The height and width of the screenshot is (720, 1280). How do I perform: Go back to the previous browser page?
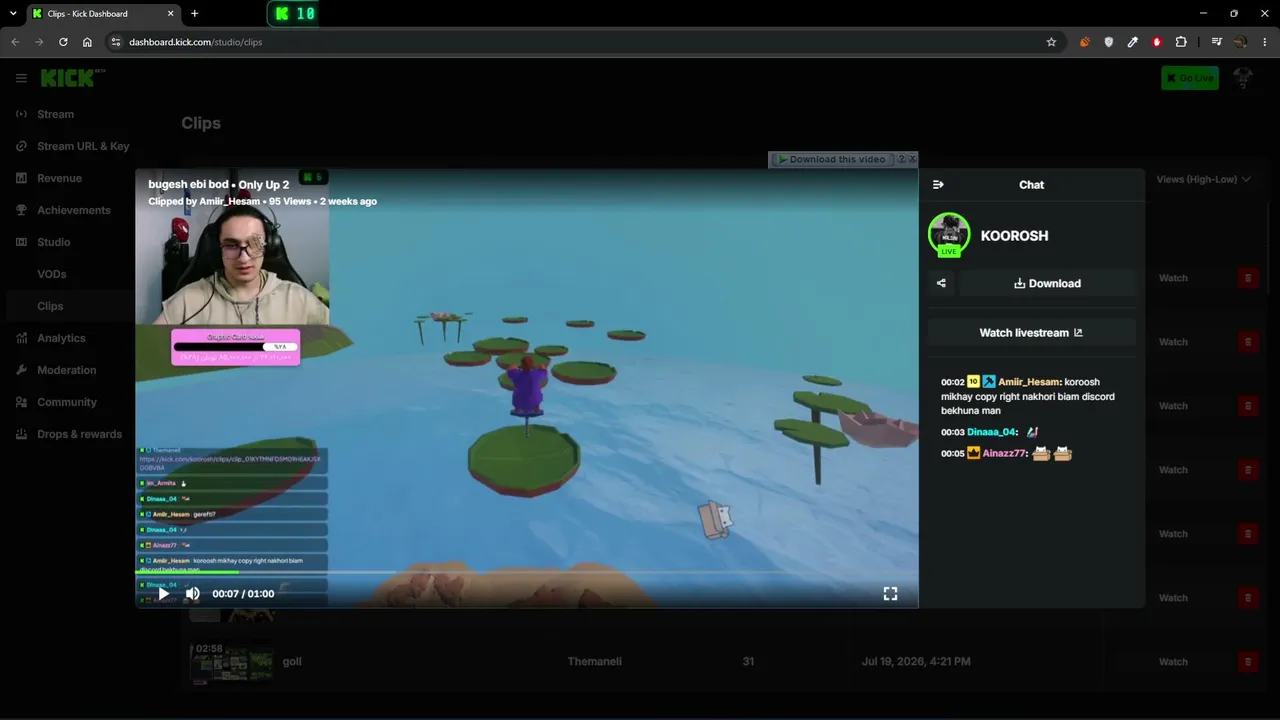click(x=15, y=42)
